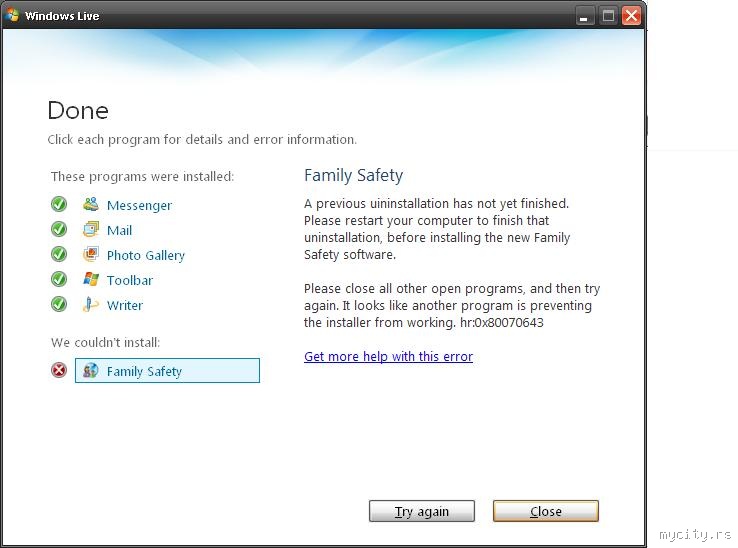The height and width of the screenshot is (548, 738).
Task: Show Writer installation details
Action: [x=125, y=305]
